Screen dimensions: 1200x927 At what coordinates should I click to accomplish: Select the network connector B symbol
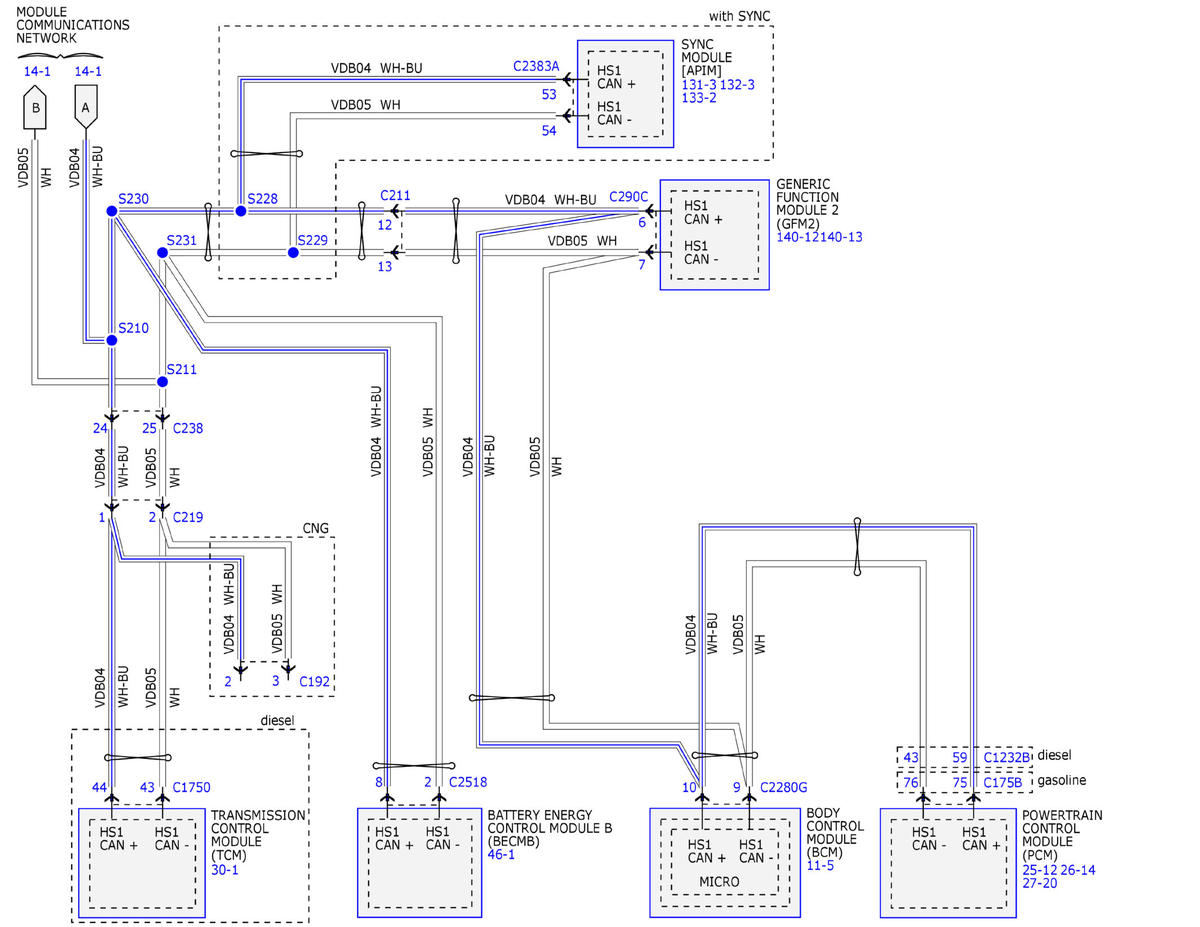point(36,111)
